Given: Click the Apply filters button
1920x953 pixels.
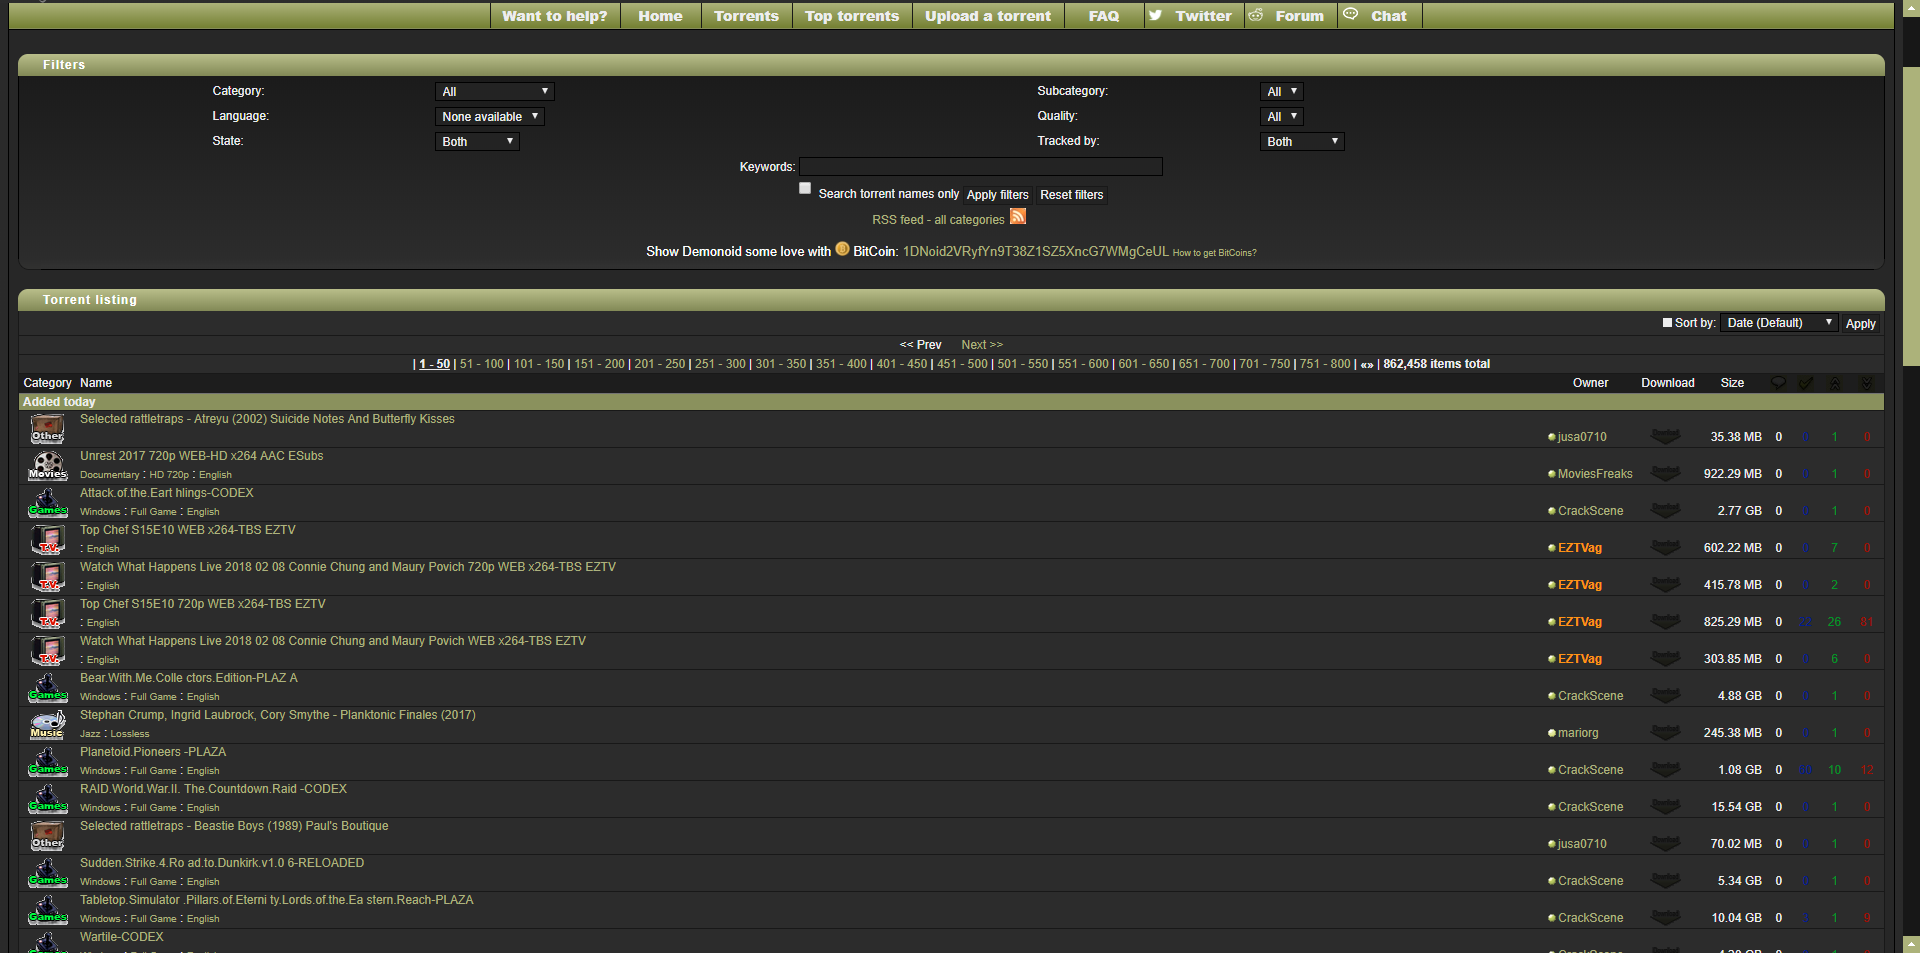Looking at the screenshot, I should [x=997, y=195].
